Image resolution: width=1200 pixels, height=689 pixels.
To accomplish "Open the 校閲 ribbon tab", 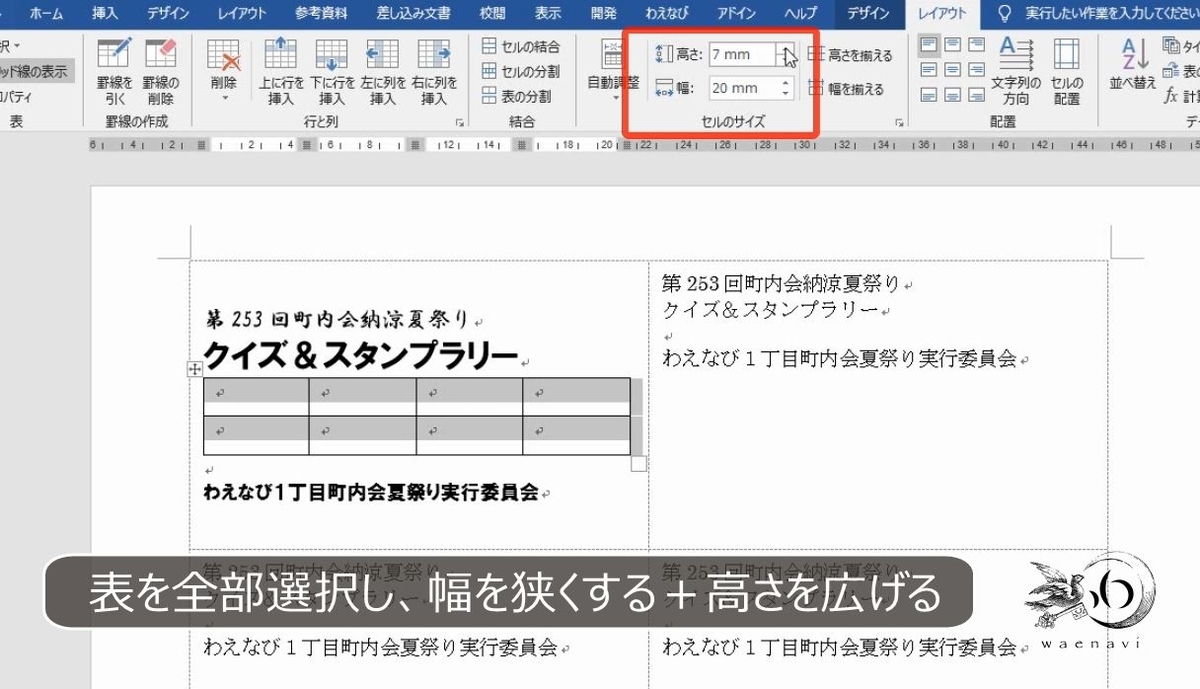I will (491, 14).
